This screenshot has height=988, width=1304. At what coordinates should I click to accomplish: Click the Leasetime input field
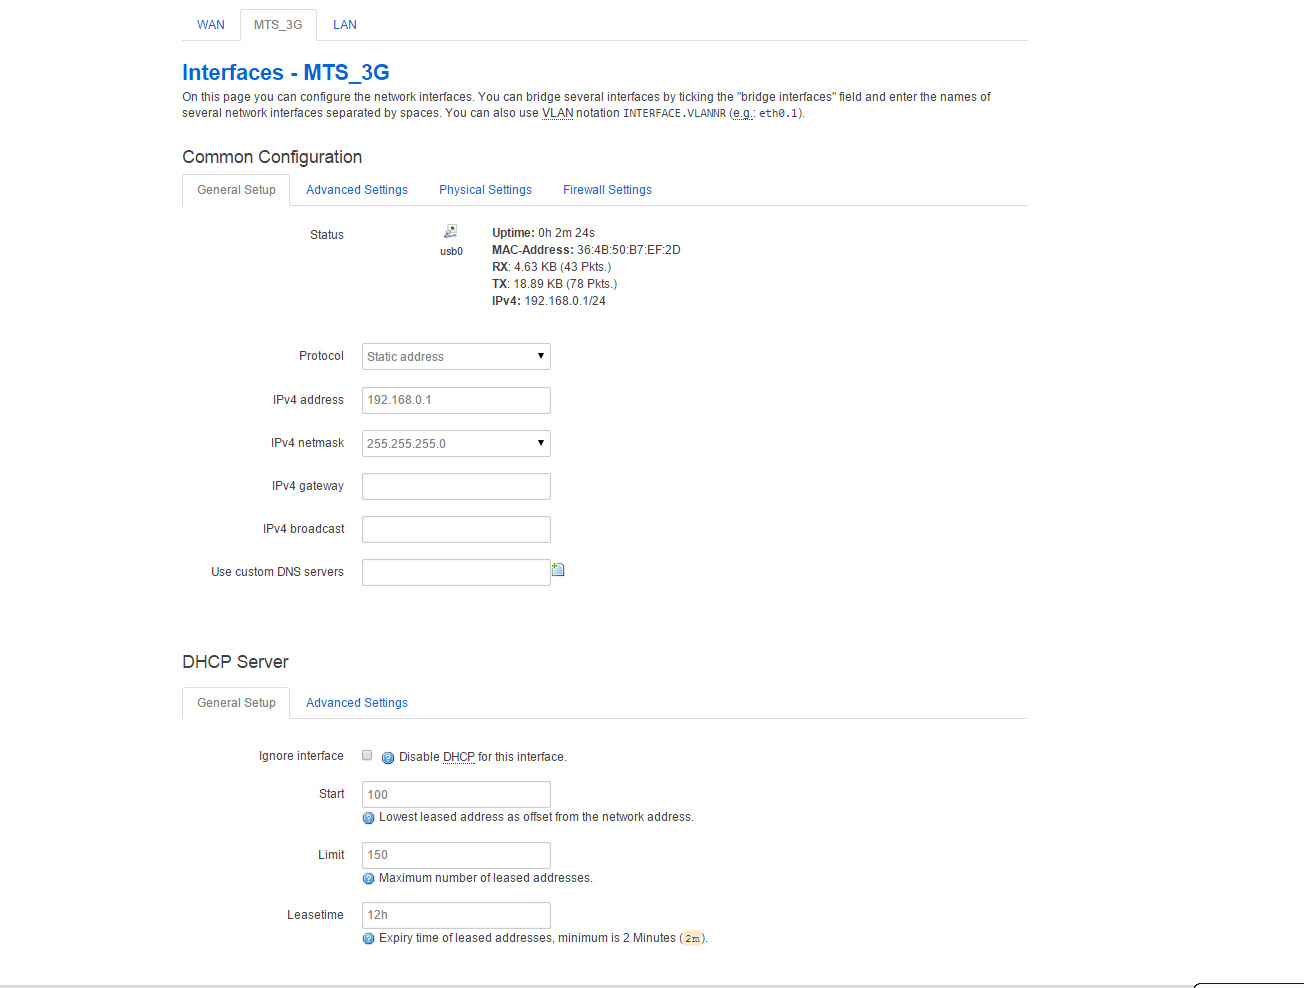point(456,915)
